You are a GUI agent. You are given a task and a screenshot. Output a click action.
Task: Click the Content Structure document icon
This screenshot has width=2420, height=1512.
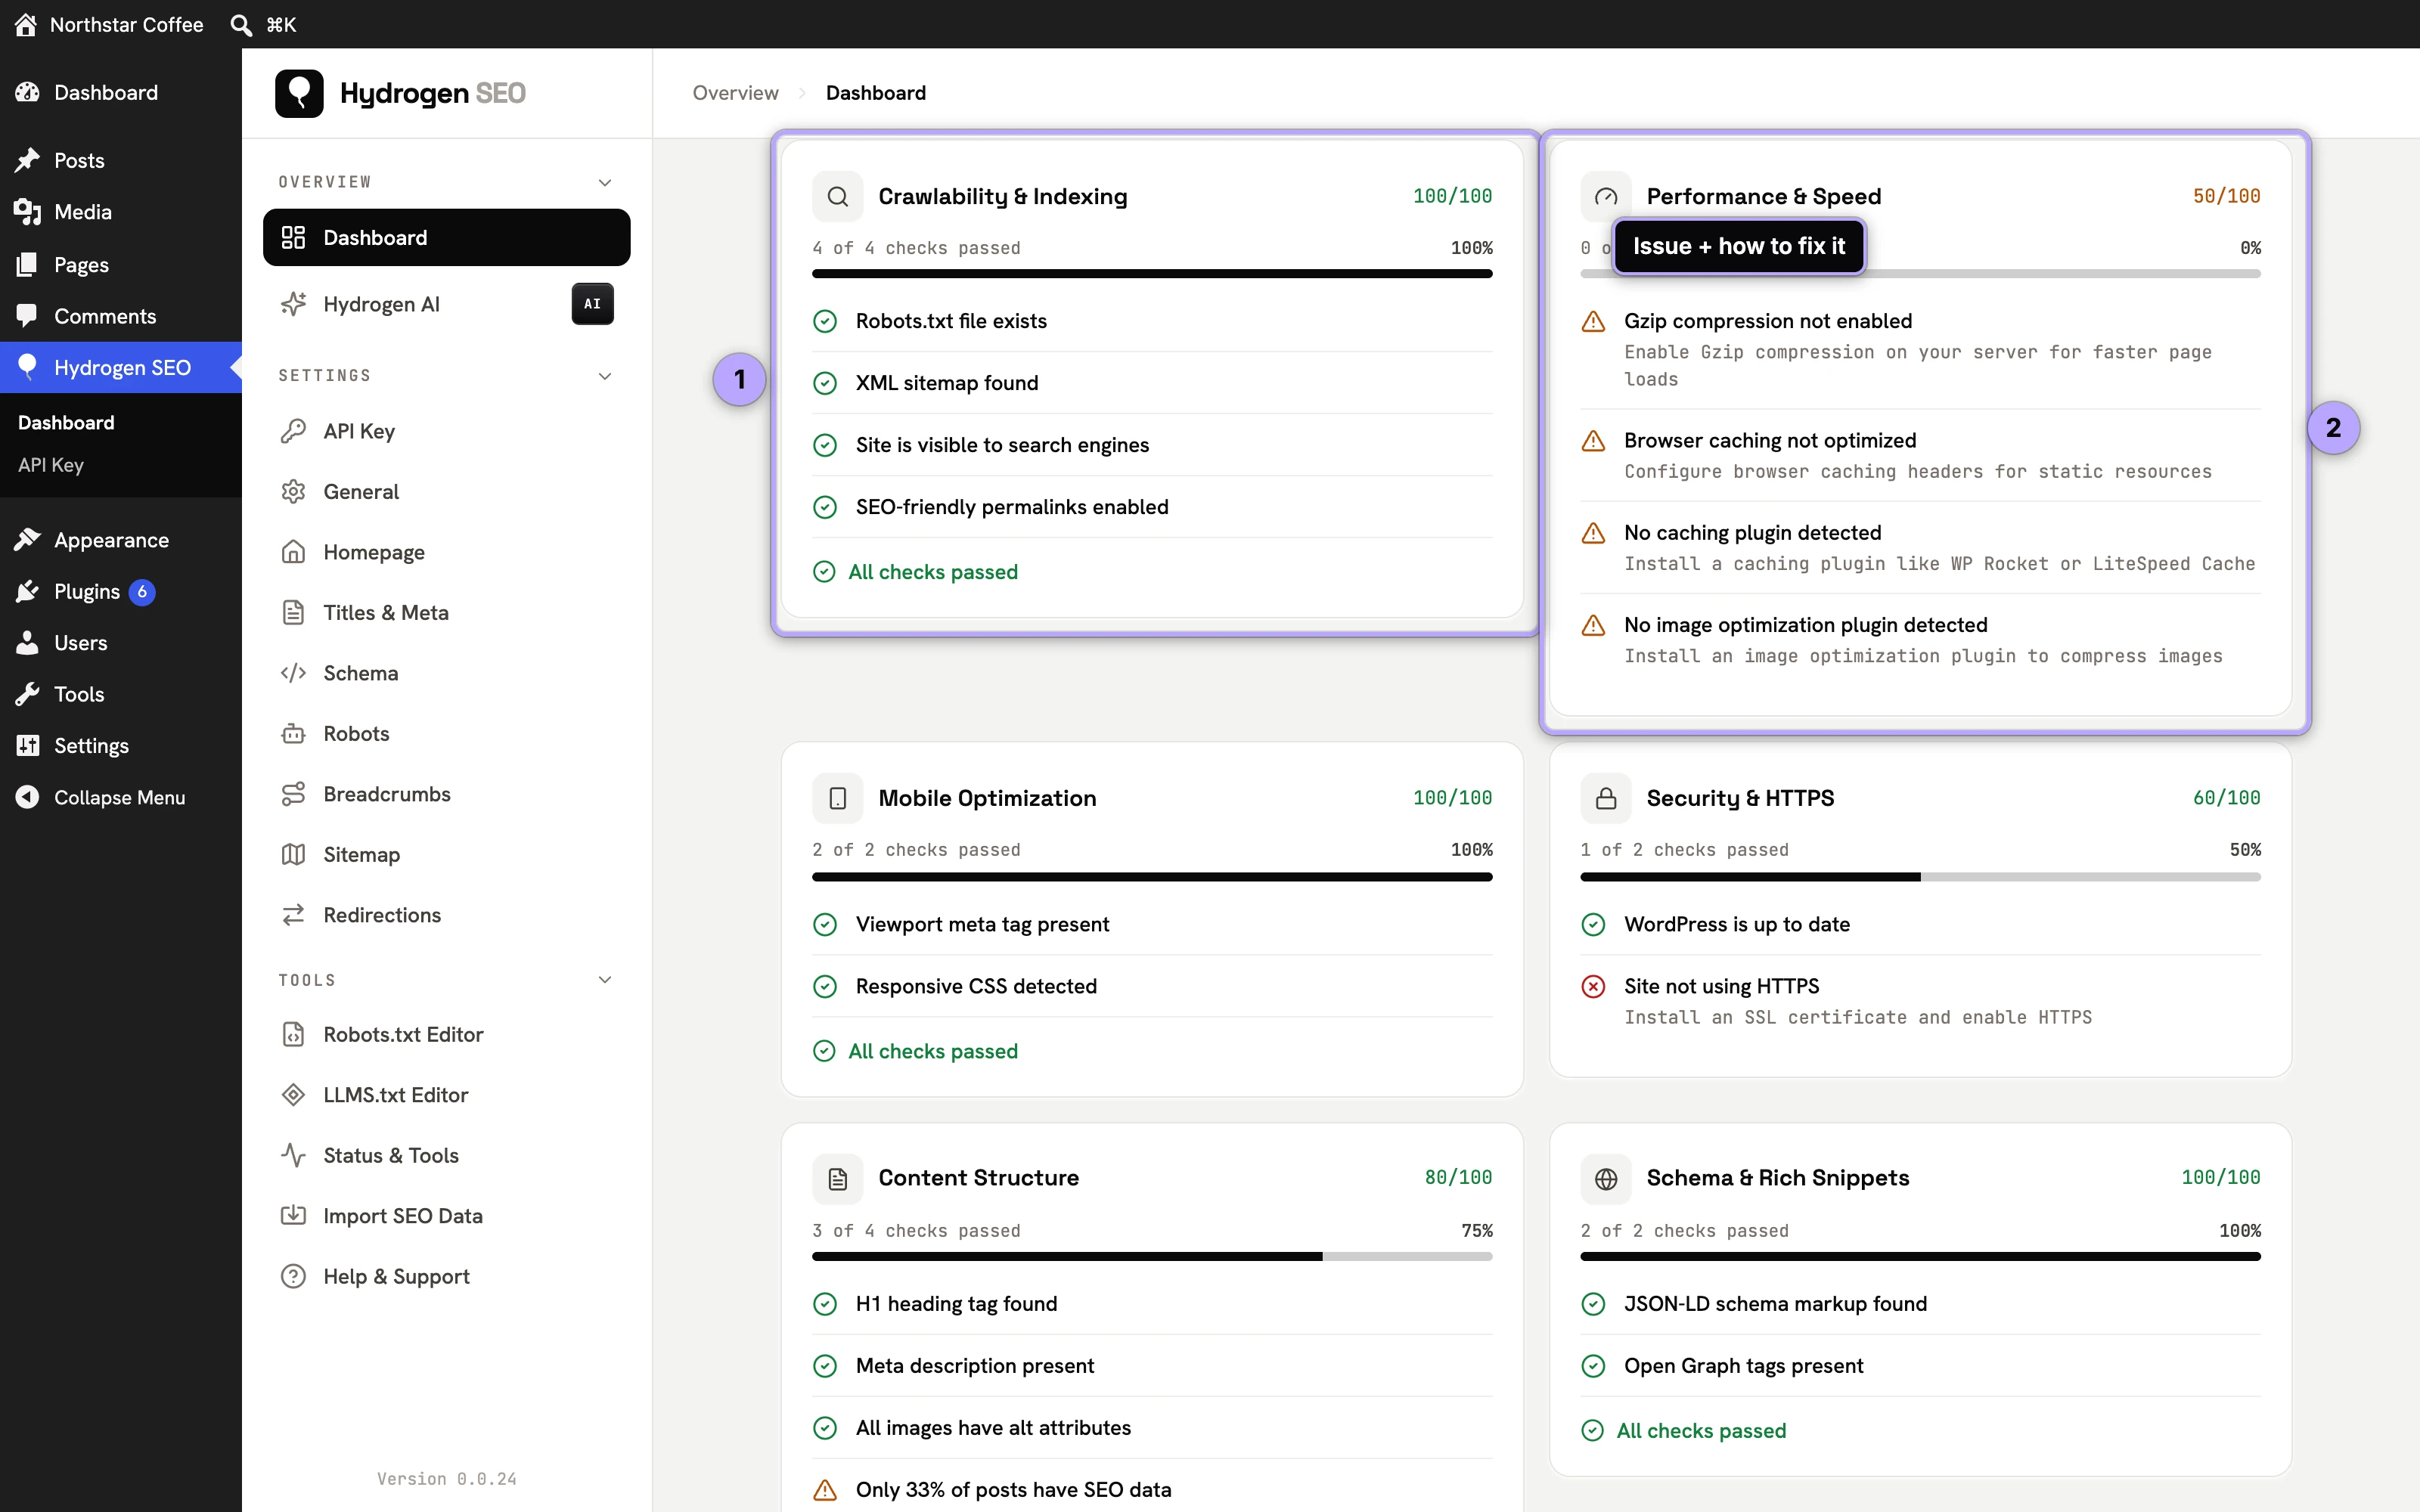pos(838,1178)
